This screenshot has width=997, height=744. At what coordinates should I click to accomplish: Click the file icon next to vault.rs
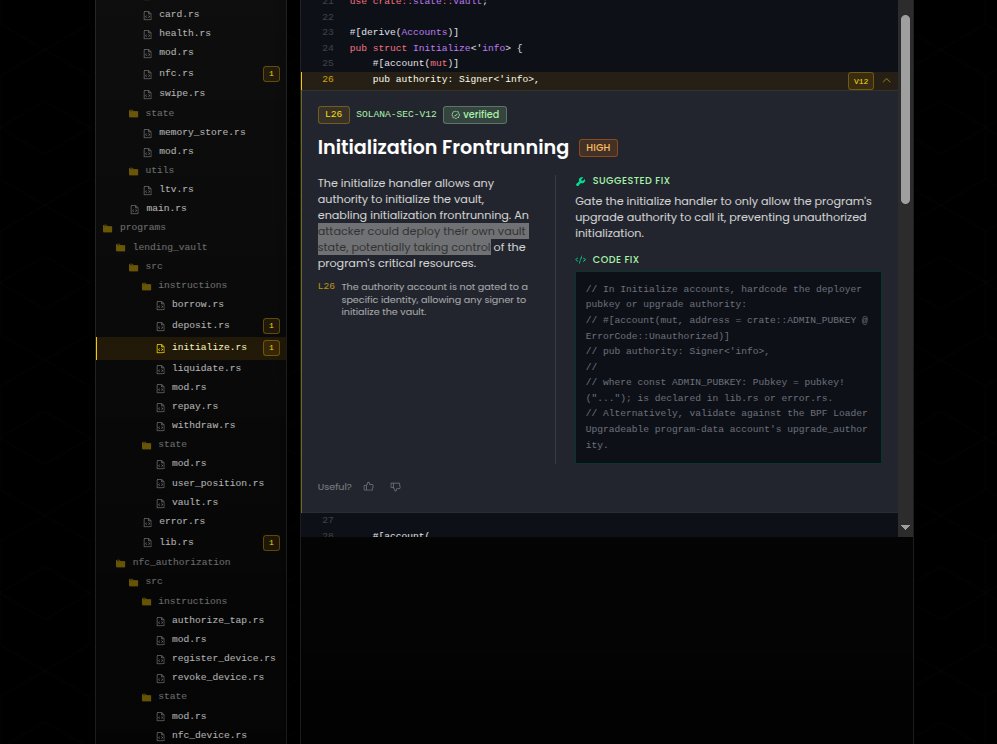click(x=160, y=503)
